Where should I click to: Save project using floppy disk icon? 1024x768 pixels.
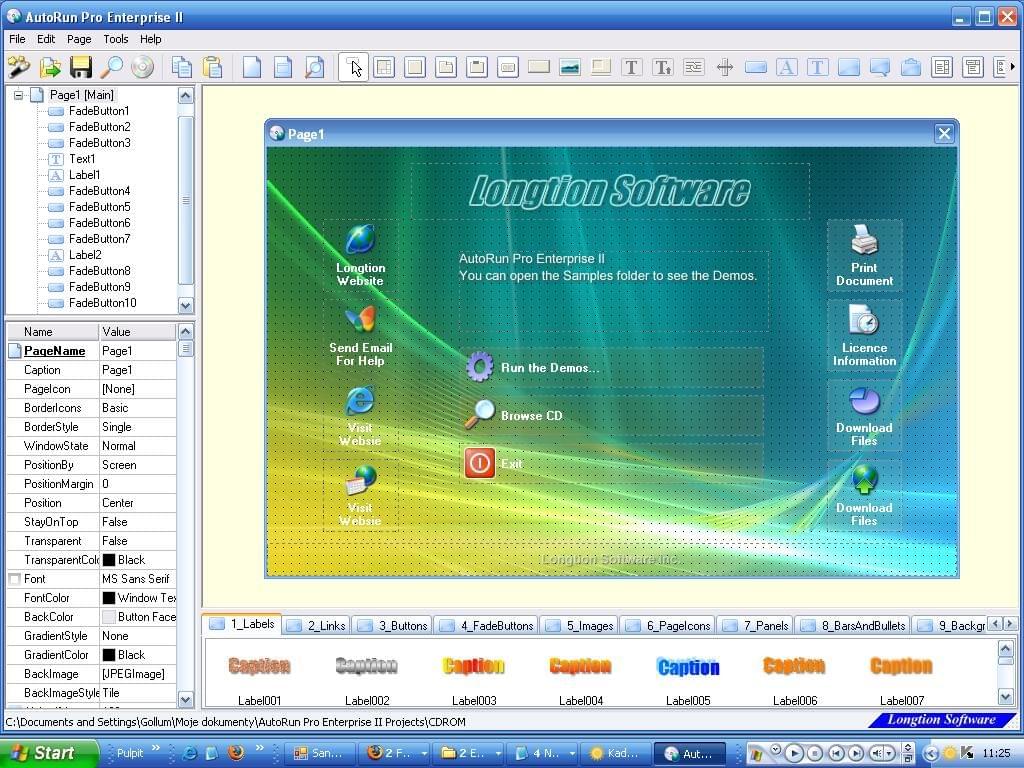tap(81, 67)
